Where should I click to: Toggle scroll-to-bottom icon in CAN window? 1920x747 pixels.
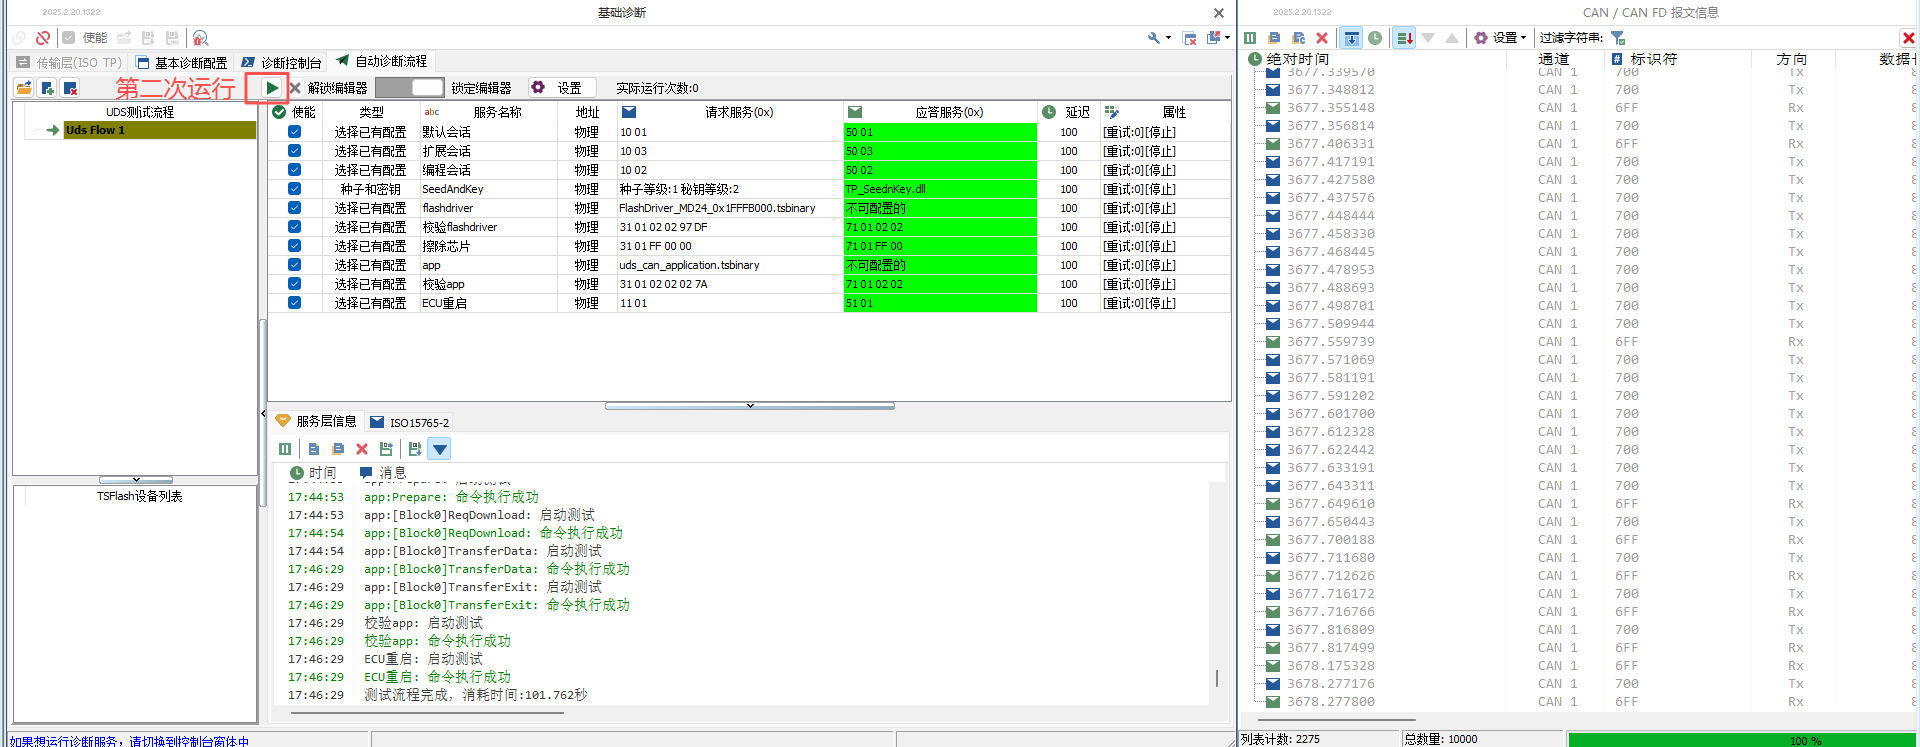[x=1351, y=38]
